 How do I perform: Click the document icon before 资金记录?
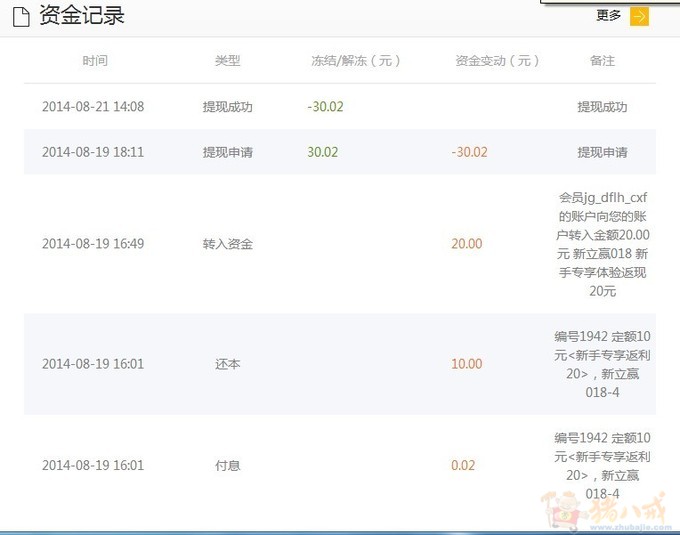21,17
